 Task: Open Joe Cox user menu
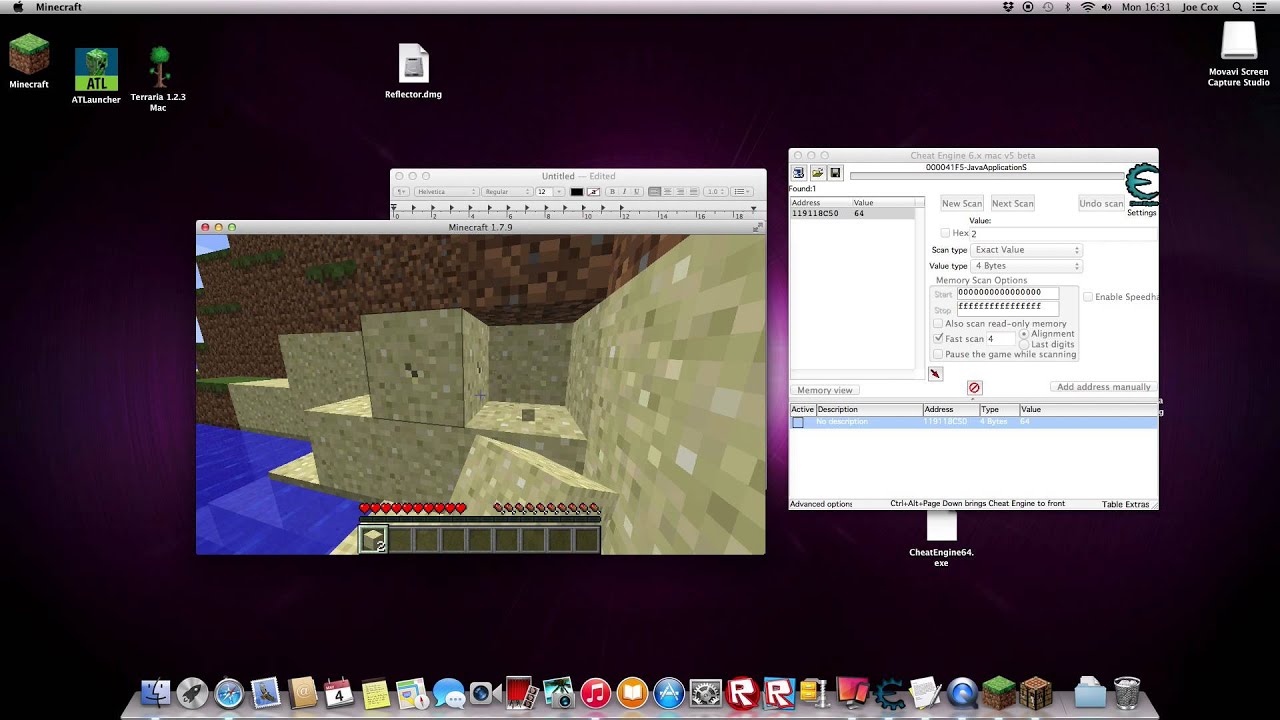[x=1200, y=7]
